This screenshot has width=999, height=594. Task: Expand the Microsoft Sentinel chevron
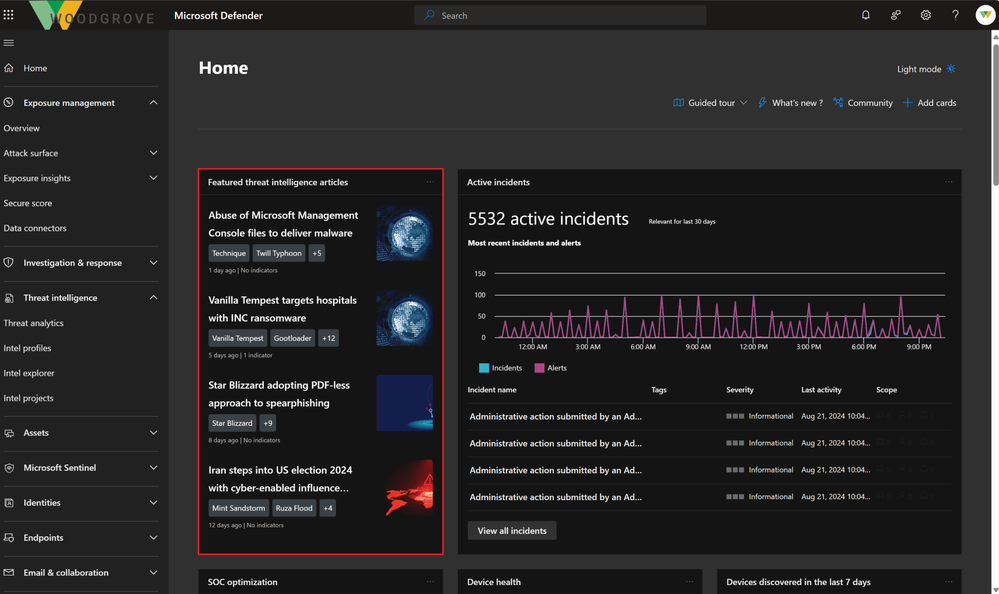[154, 467]
